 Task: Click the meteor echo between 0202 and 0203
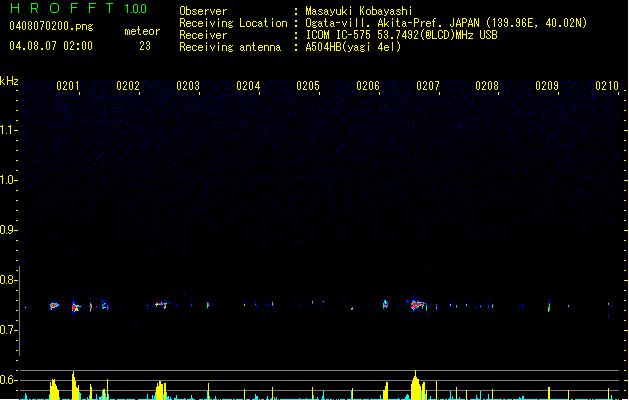161,305
